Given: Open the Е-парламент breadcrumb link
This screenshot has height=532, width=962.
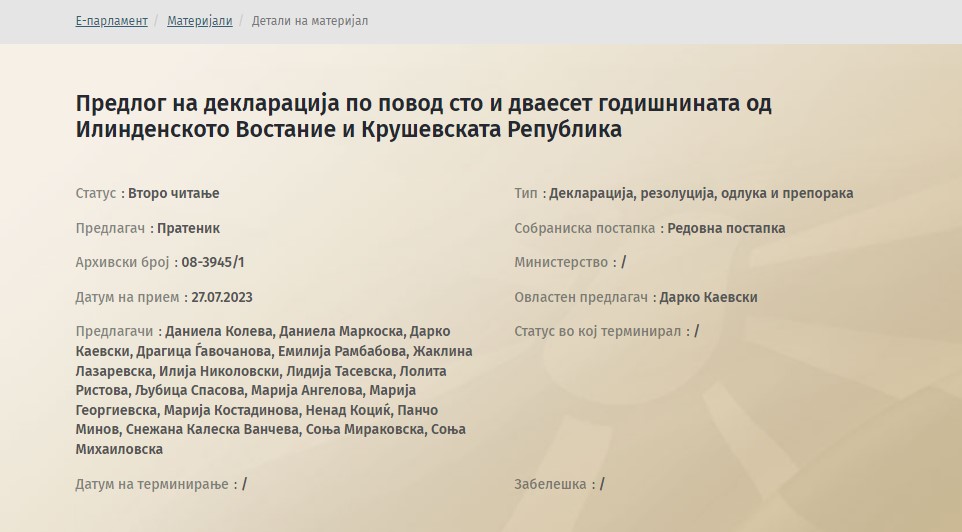Looking at the screenshot, I should [111, 21].
